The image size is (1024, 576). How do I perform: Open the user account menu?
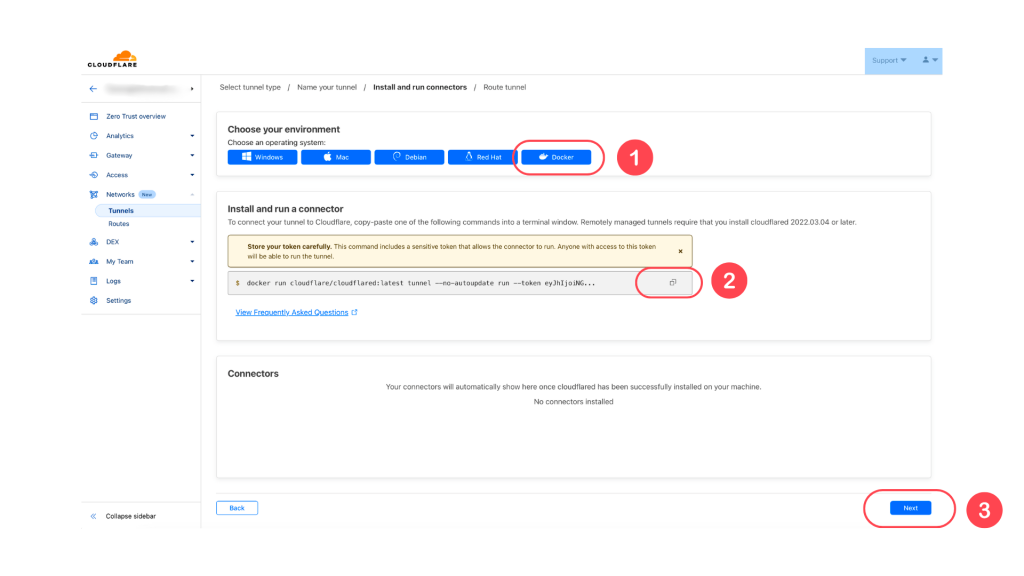[930, 60]
